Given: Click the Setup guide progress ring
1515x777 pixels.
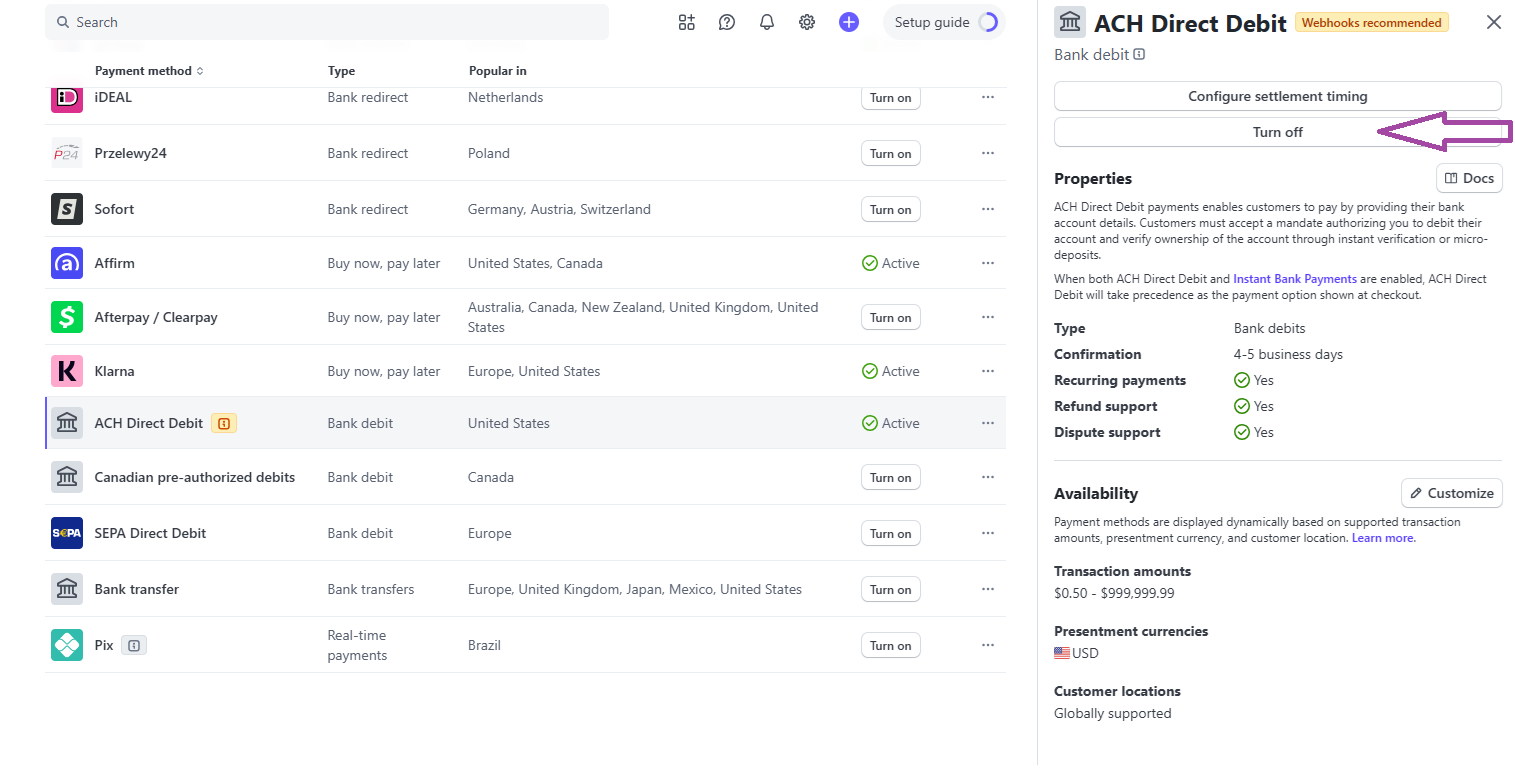Looking at the screenshot, I should 988,22.
